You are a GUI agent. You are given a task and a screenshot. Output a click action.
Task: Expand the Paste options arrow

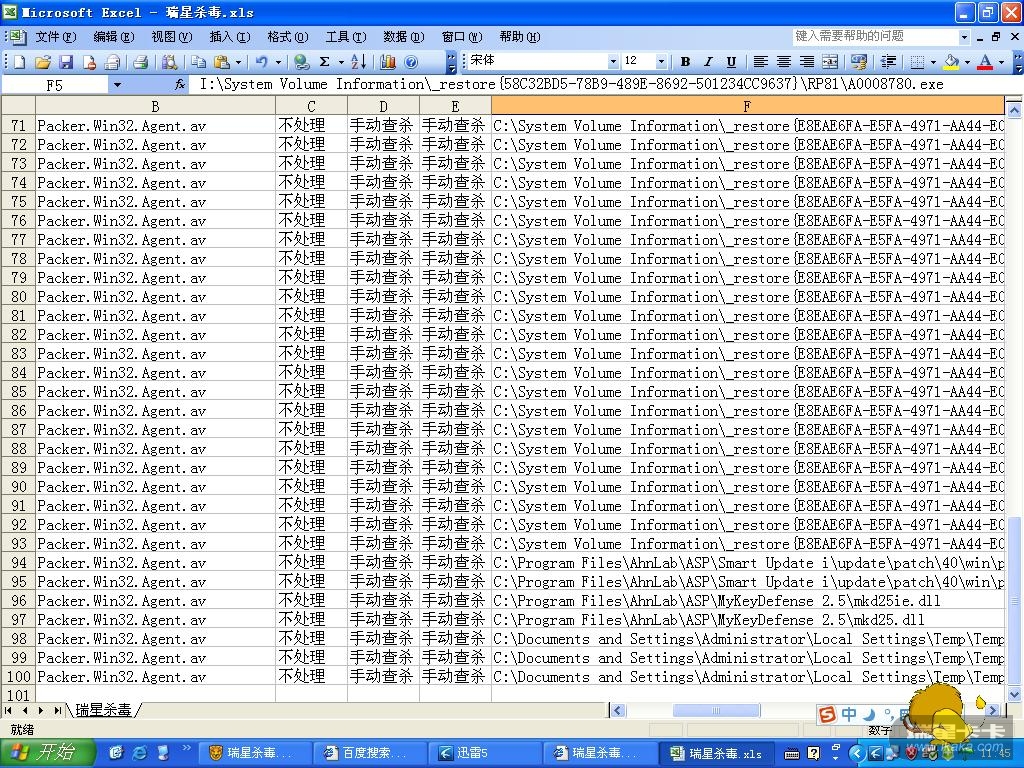[238, 62]
